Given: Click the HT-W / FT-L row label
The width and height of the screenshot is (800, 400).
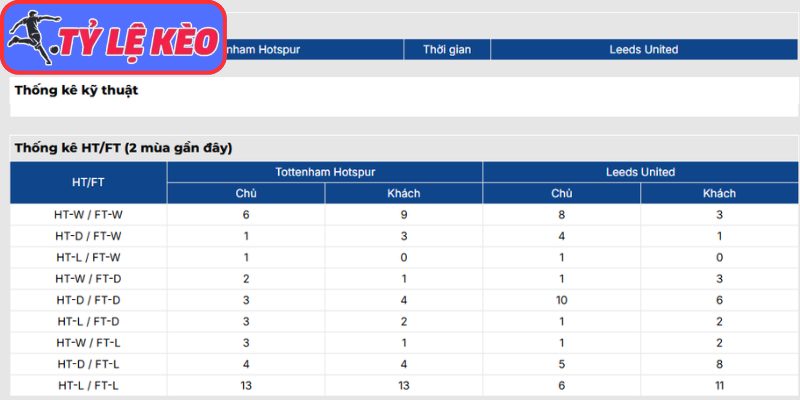Looking at the screenshot, I should click(88, 343).
